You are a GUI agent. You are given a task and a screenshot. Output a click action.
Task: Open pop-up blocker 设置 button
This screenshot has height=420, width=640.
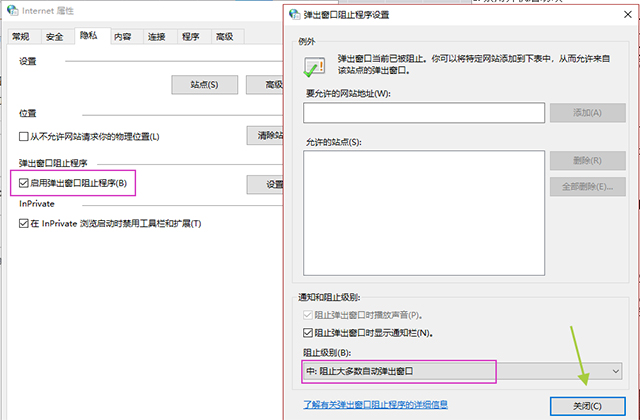pos(265,184)
